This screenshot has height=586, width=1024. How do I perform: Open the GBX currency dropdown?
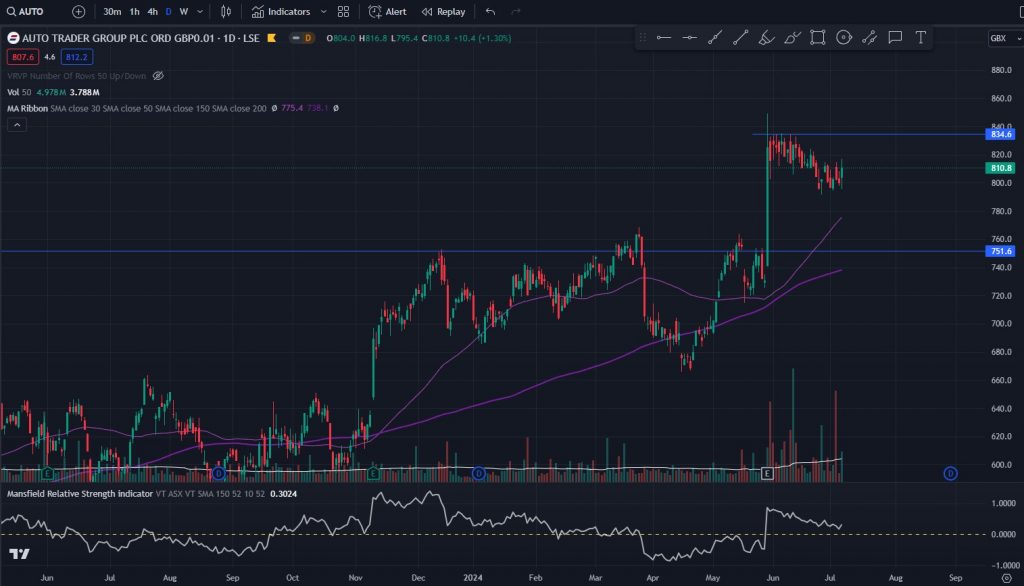(1001, 38)
